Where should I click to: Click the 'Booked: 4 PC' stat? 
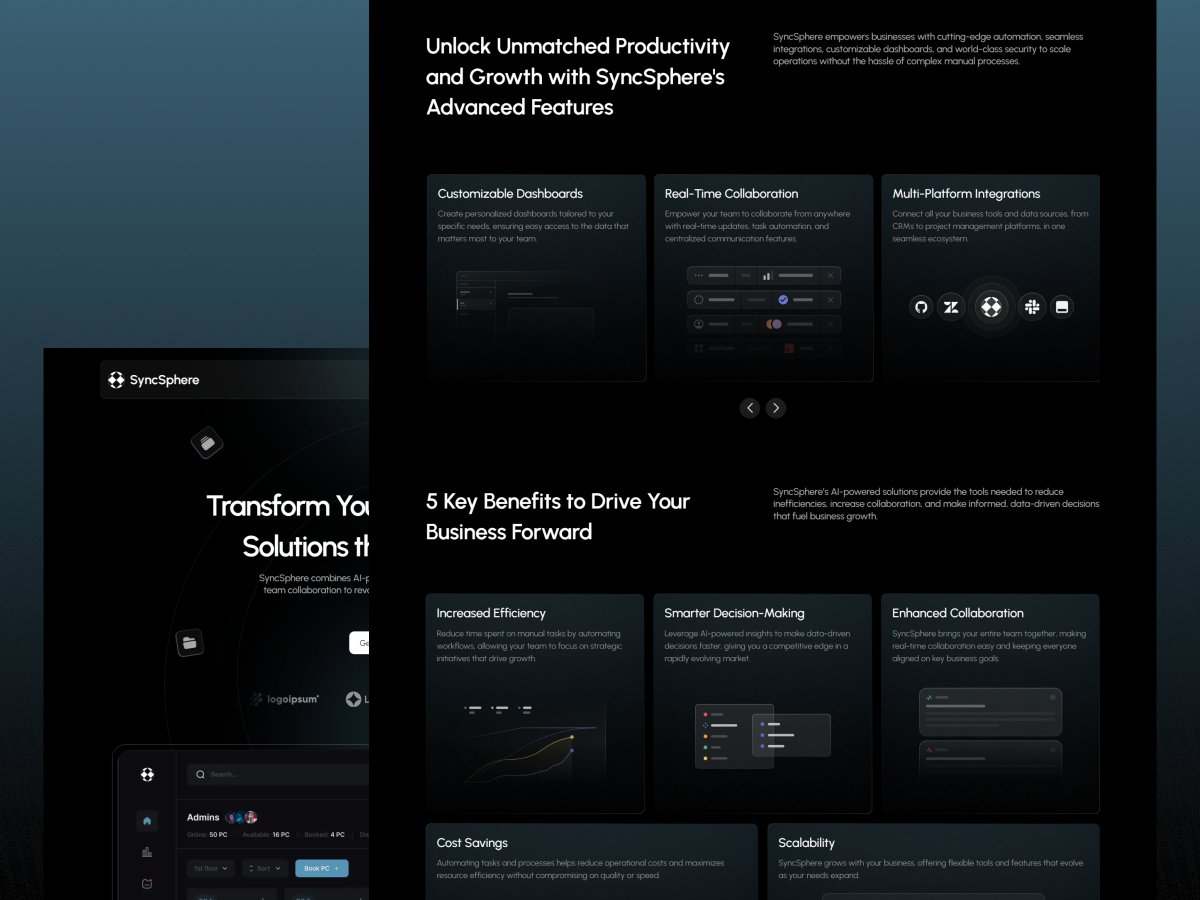[324, 834]
